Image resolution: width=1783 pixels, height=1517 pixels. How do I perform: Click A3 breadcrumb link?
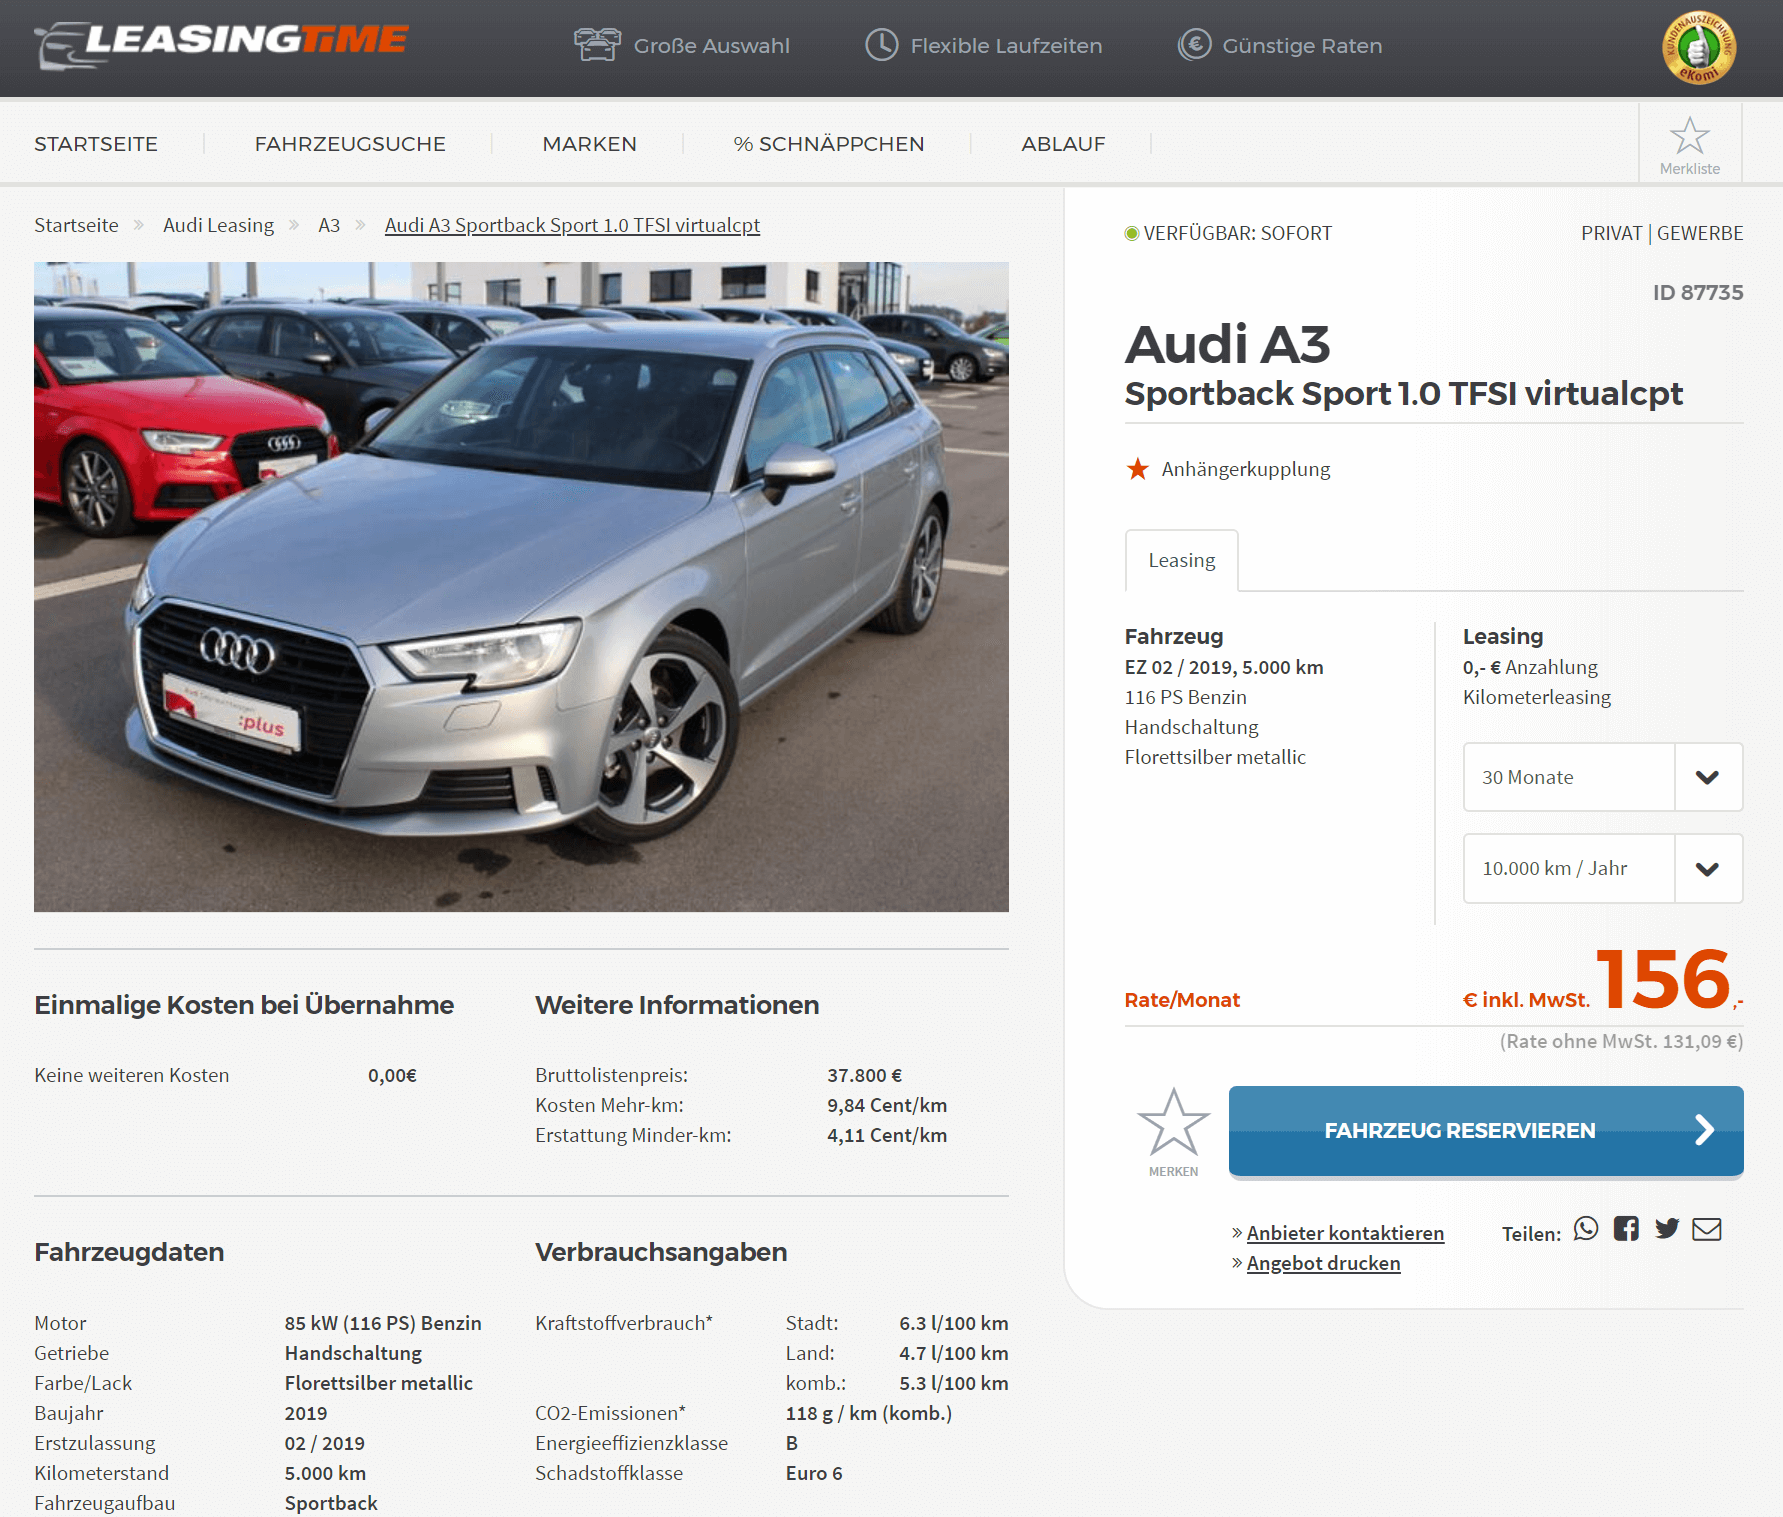(x=329, y=225)
